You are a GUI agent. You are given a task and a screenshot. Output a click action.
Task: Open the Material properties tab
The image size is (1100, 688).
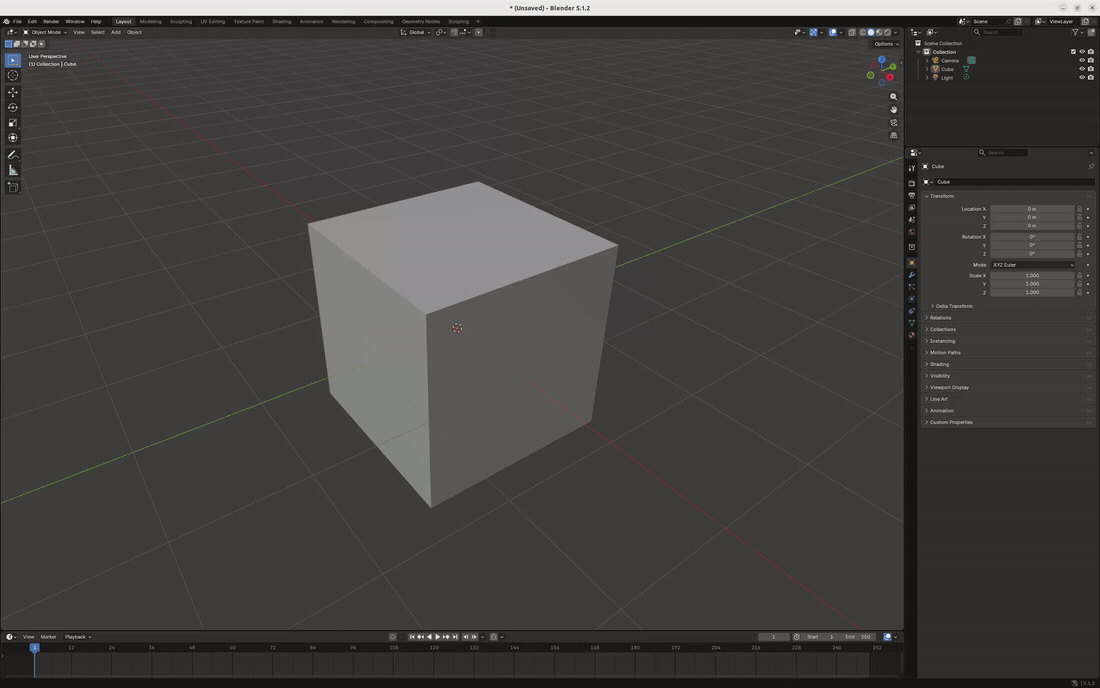(x=911, y=335)
